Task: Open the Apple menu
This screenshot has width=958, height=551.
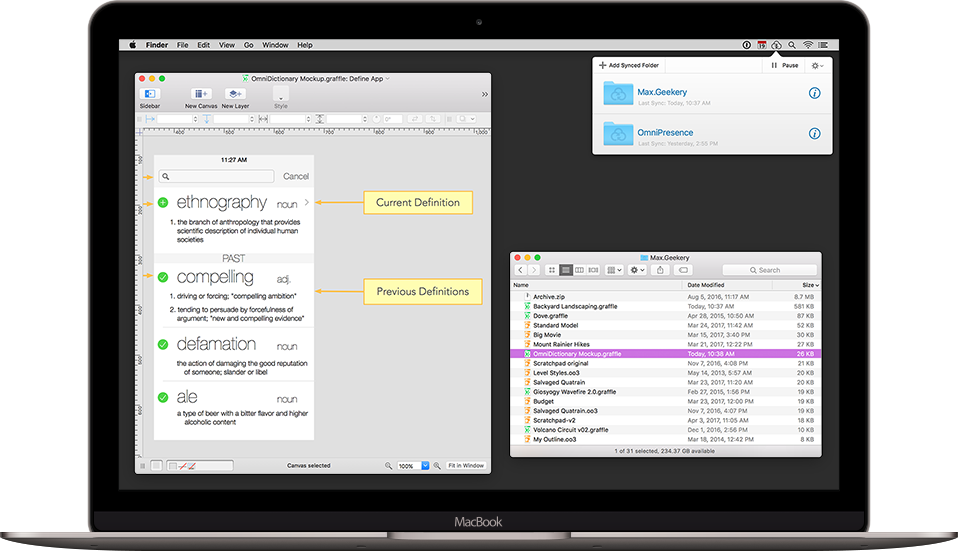Action: [x=133, y=45]
